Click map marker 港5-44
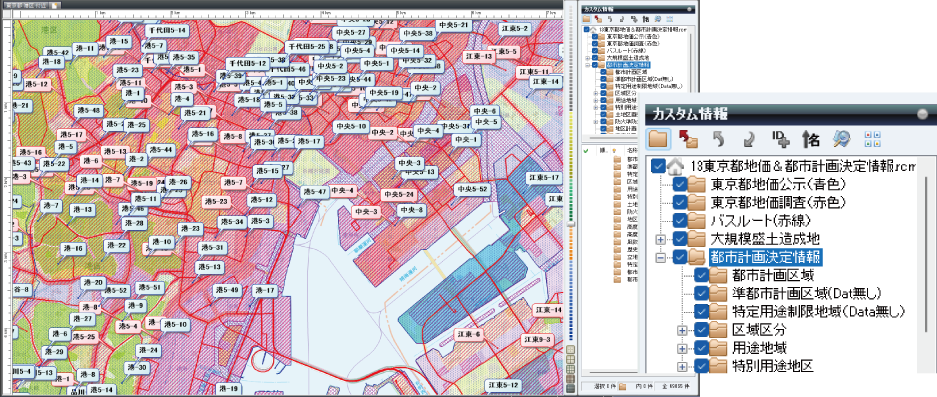The width and height of the screenshot is (937, 397). (x=161, y=149)
